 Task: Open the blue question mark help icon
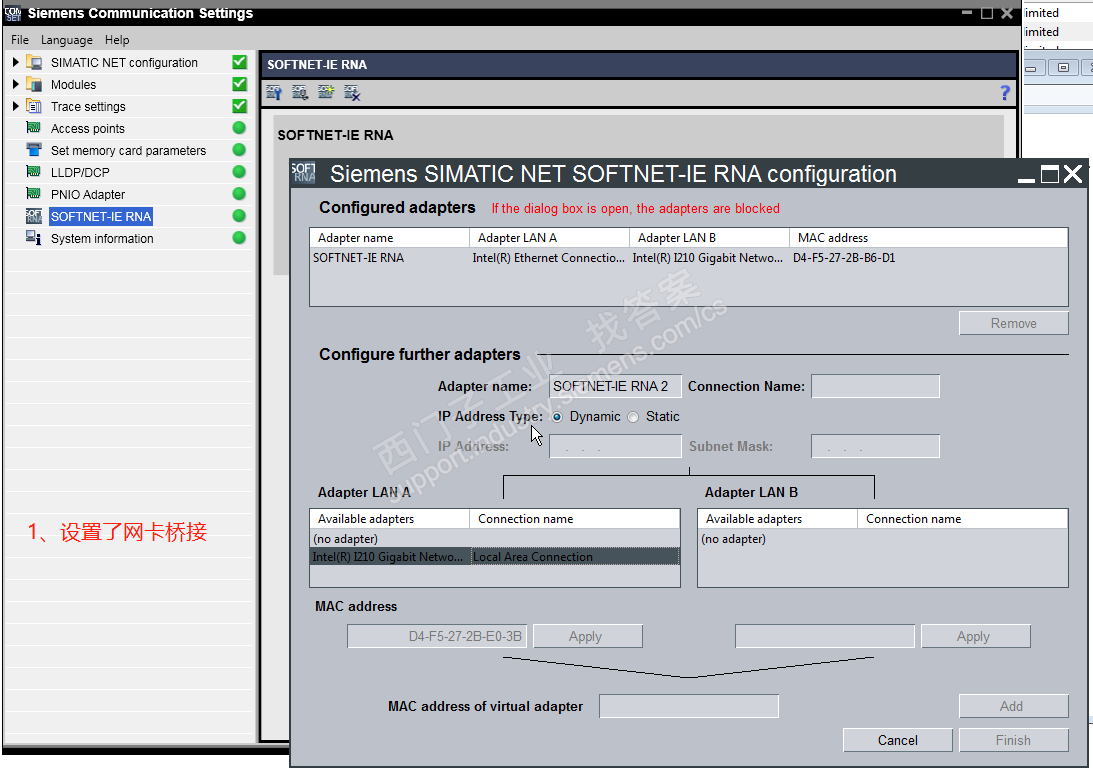pos(1004,92)
